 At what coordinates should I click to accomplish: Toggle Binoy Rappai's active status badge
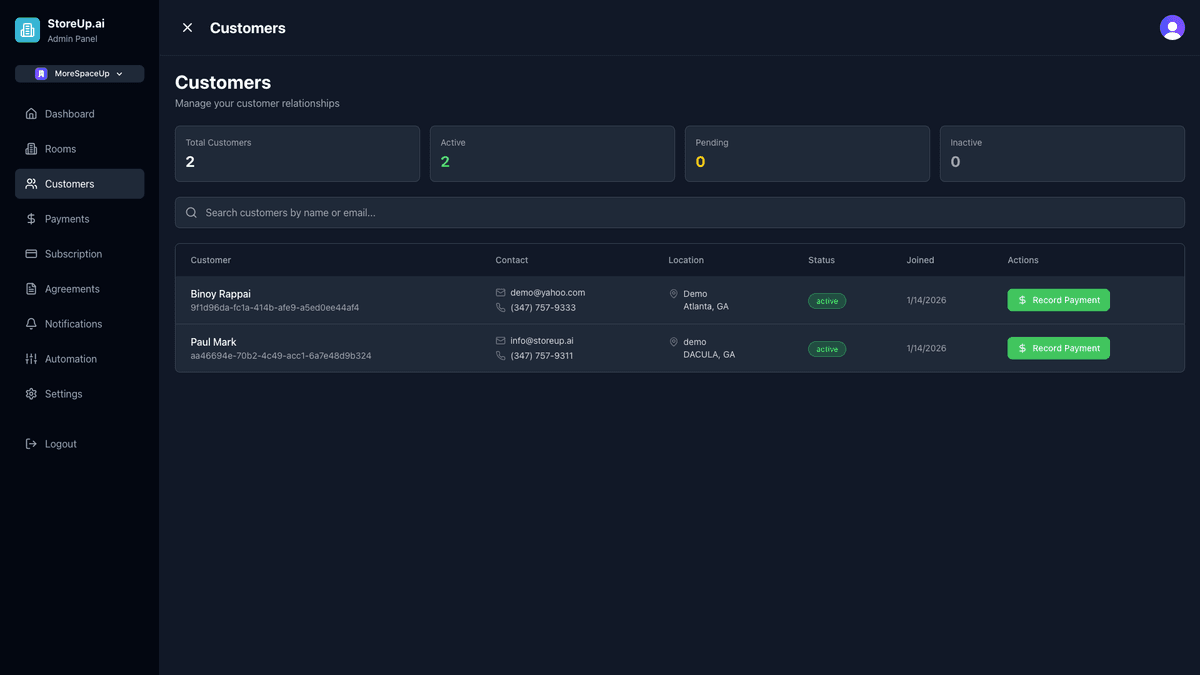click(x=827, y=300)
